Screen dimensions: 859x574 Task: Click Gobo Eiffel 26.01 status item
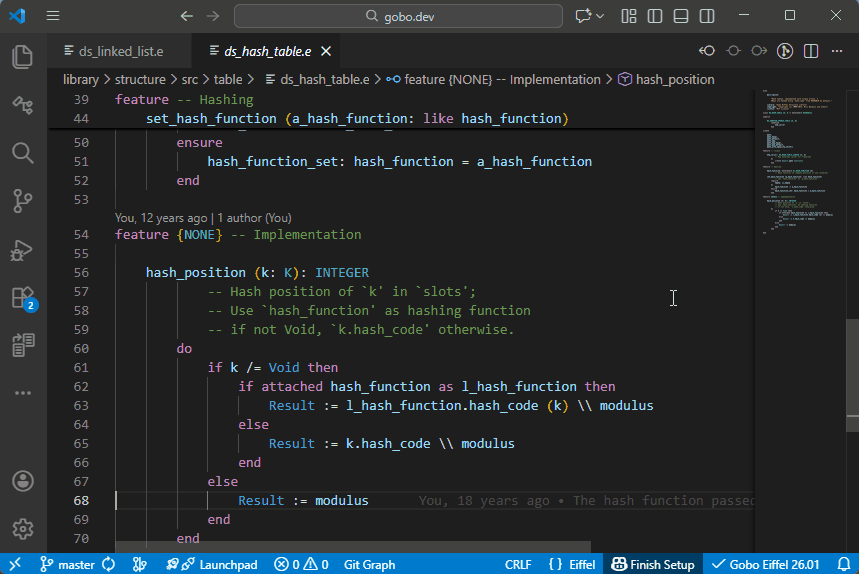coord(766,564)
